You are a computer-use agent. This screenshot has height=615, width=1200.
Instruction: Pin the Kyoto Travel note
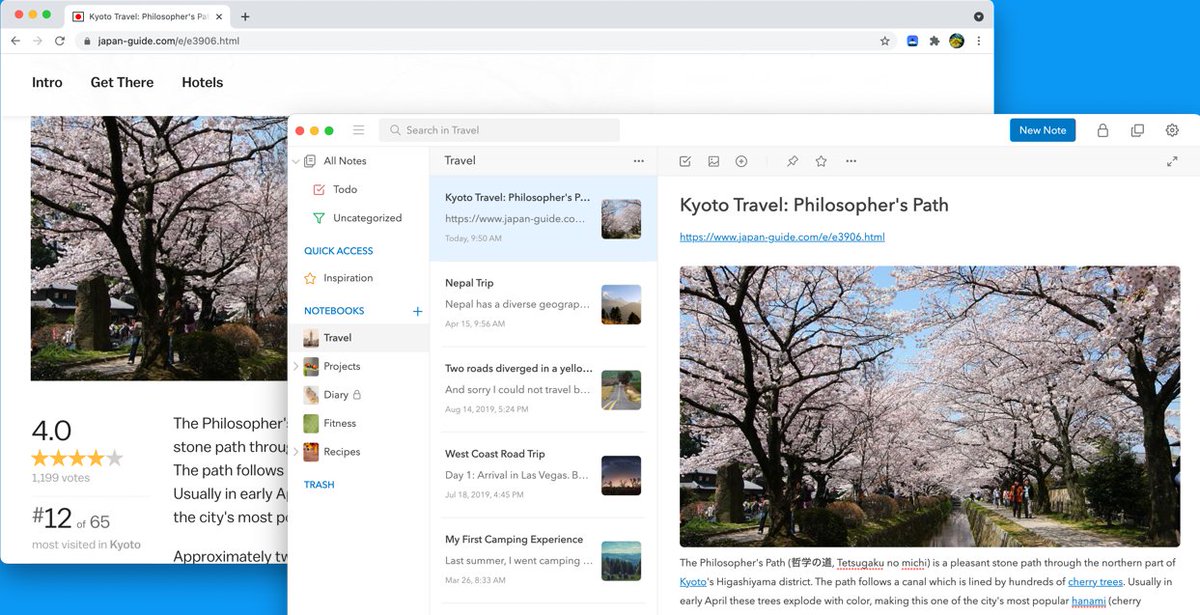[x=793, y=161]
